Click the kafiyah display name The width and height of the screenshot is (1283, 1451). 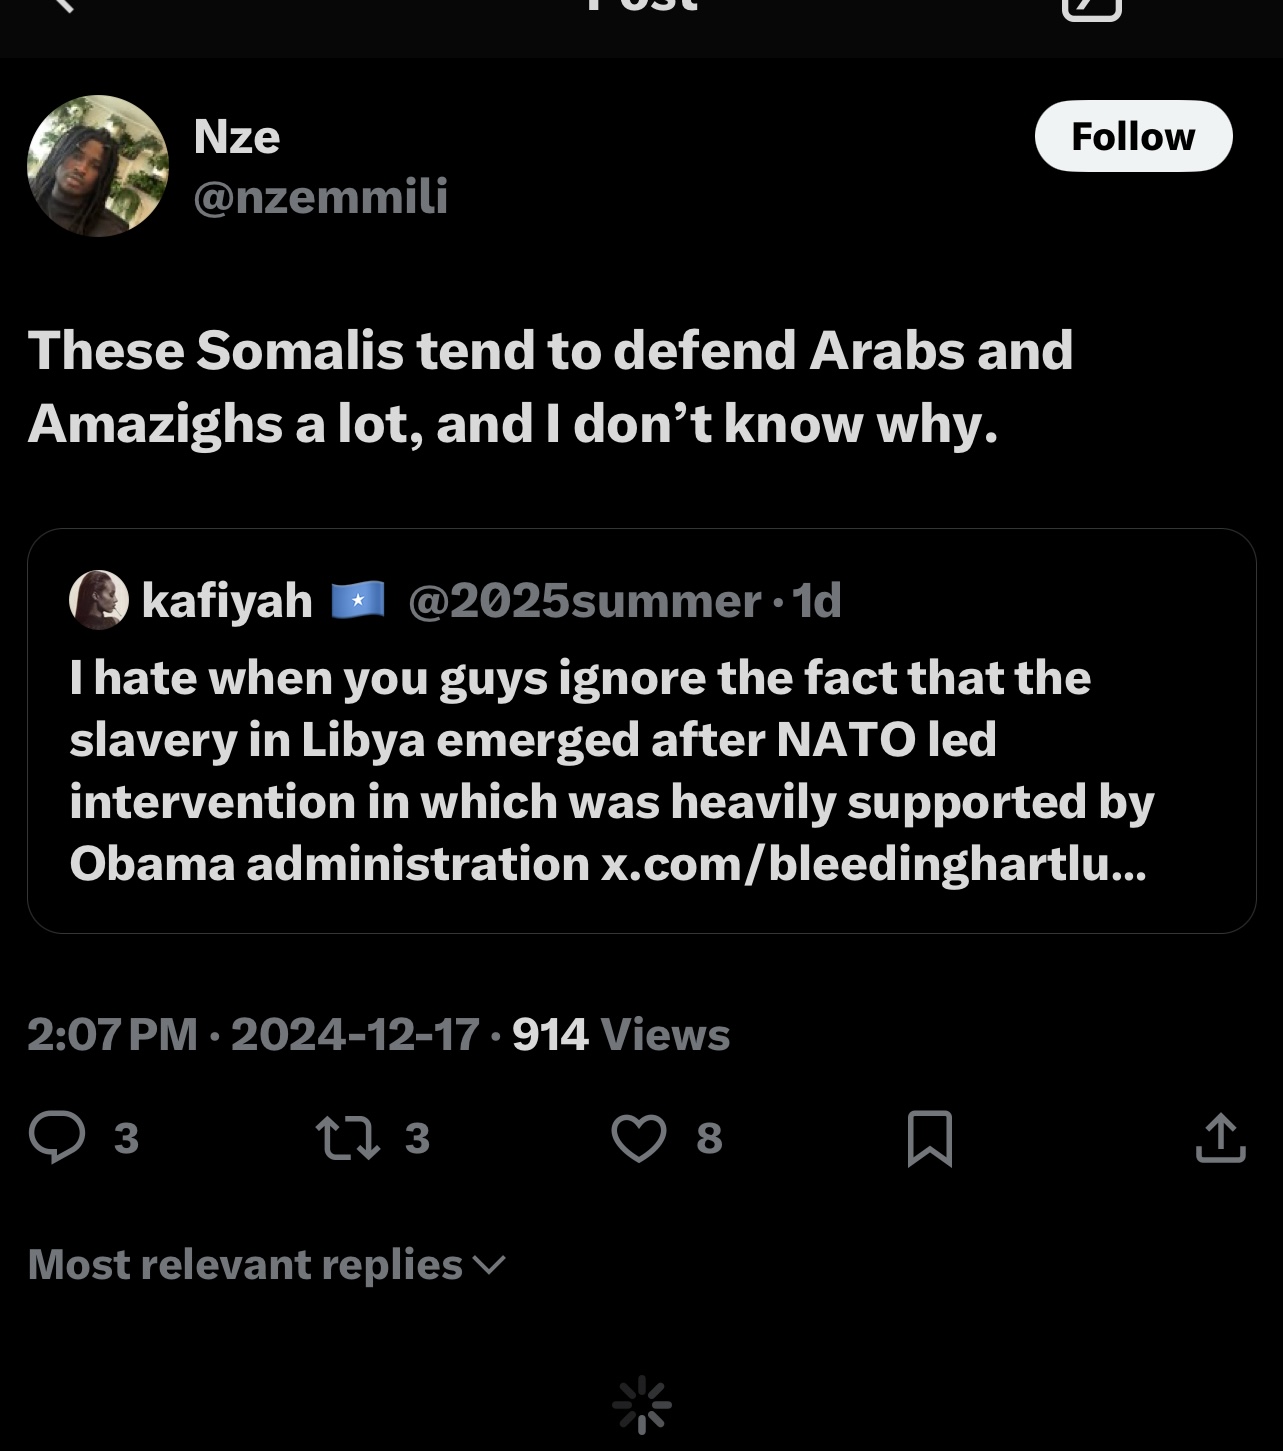227,601
